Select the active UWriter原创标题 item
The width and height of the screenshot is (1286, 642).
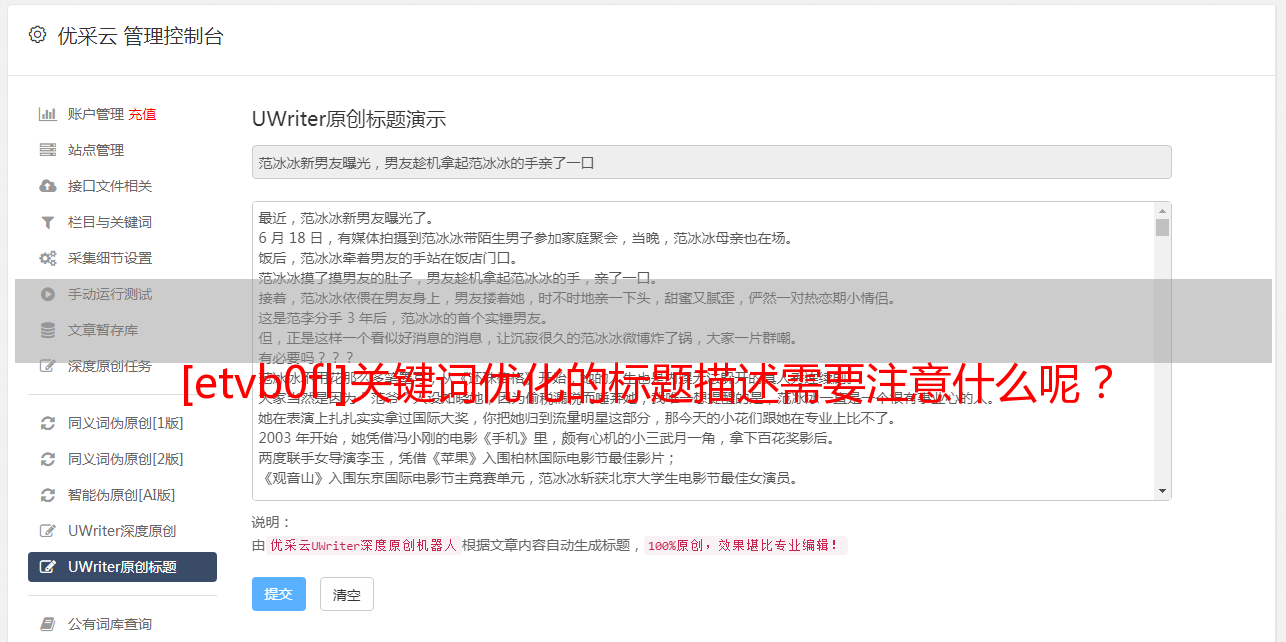click(x=122, y=567)
